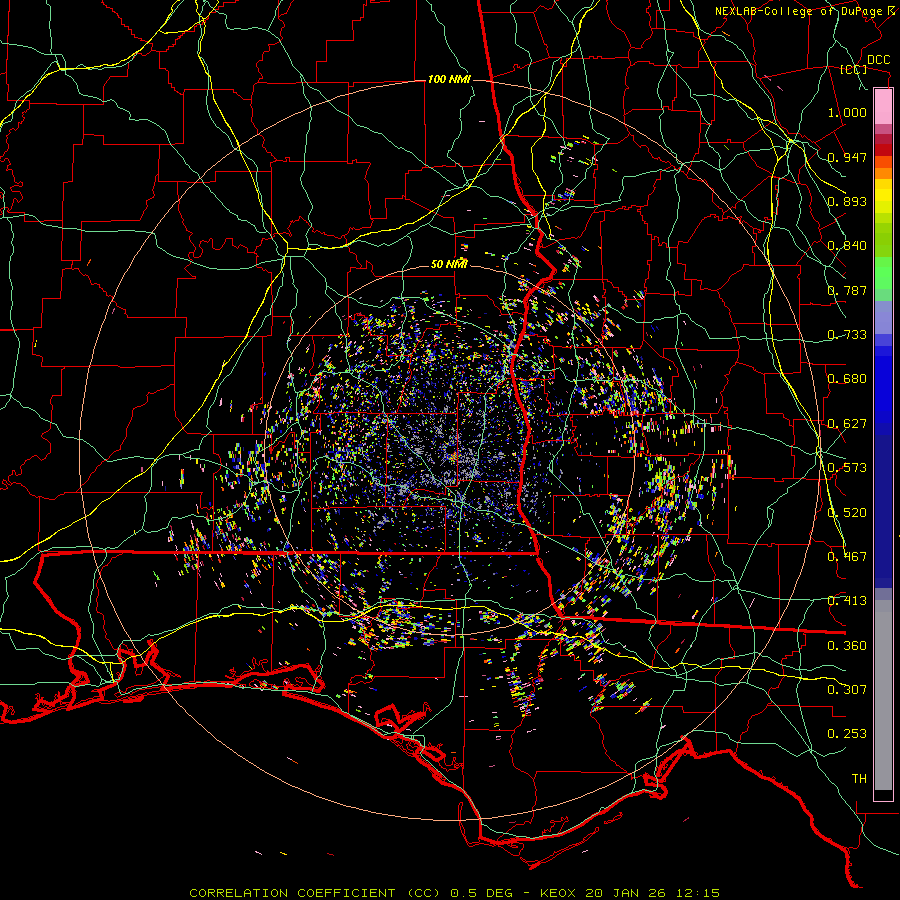Click the 0.627 legend value
The image size is (900, 900).
847,424
